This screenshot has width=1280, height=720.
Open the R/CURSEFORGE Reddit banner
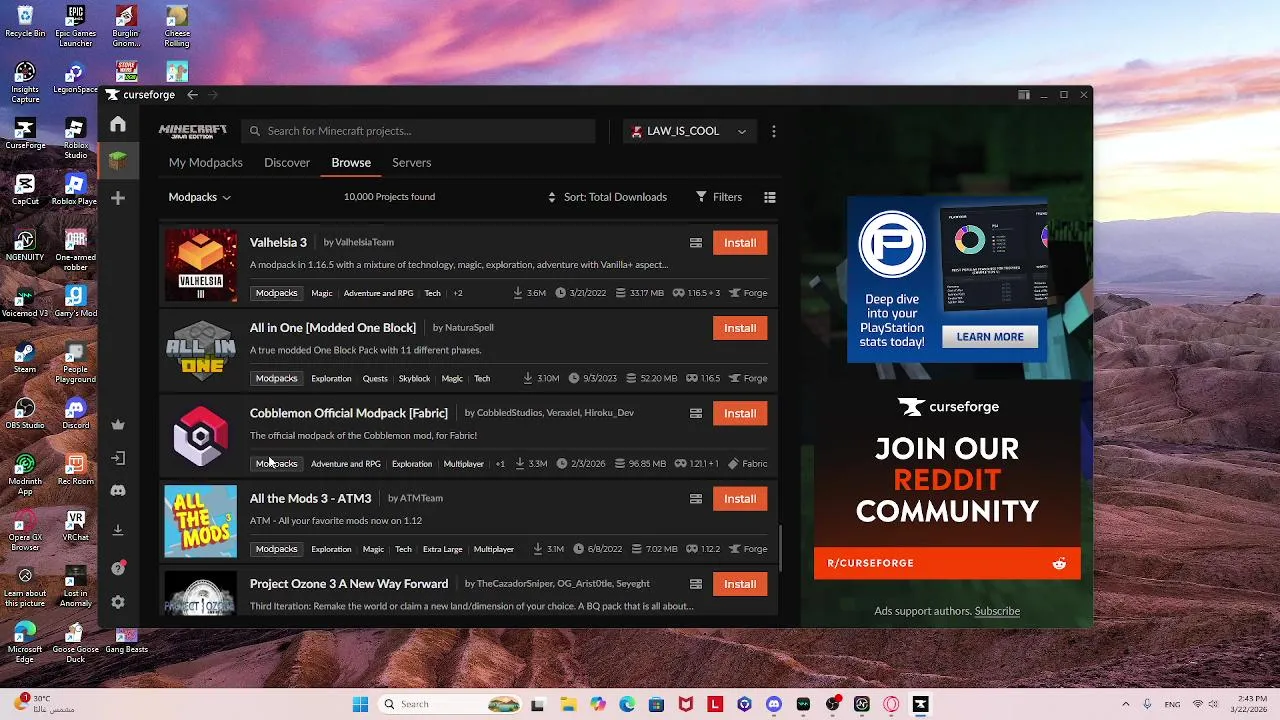[x=947, y=563]
